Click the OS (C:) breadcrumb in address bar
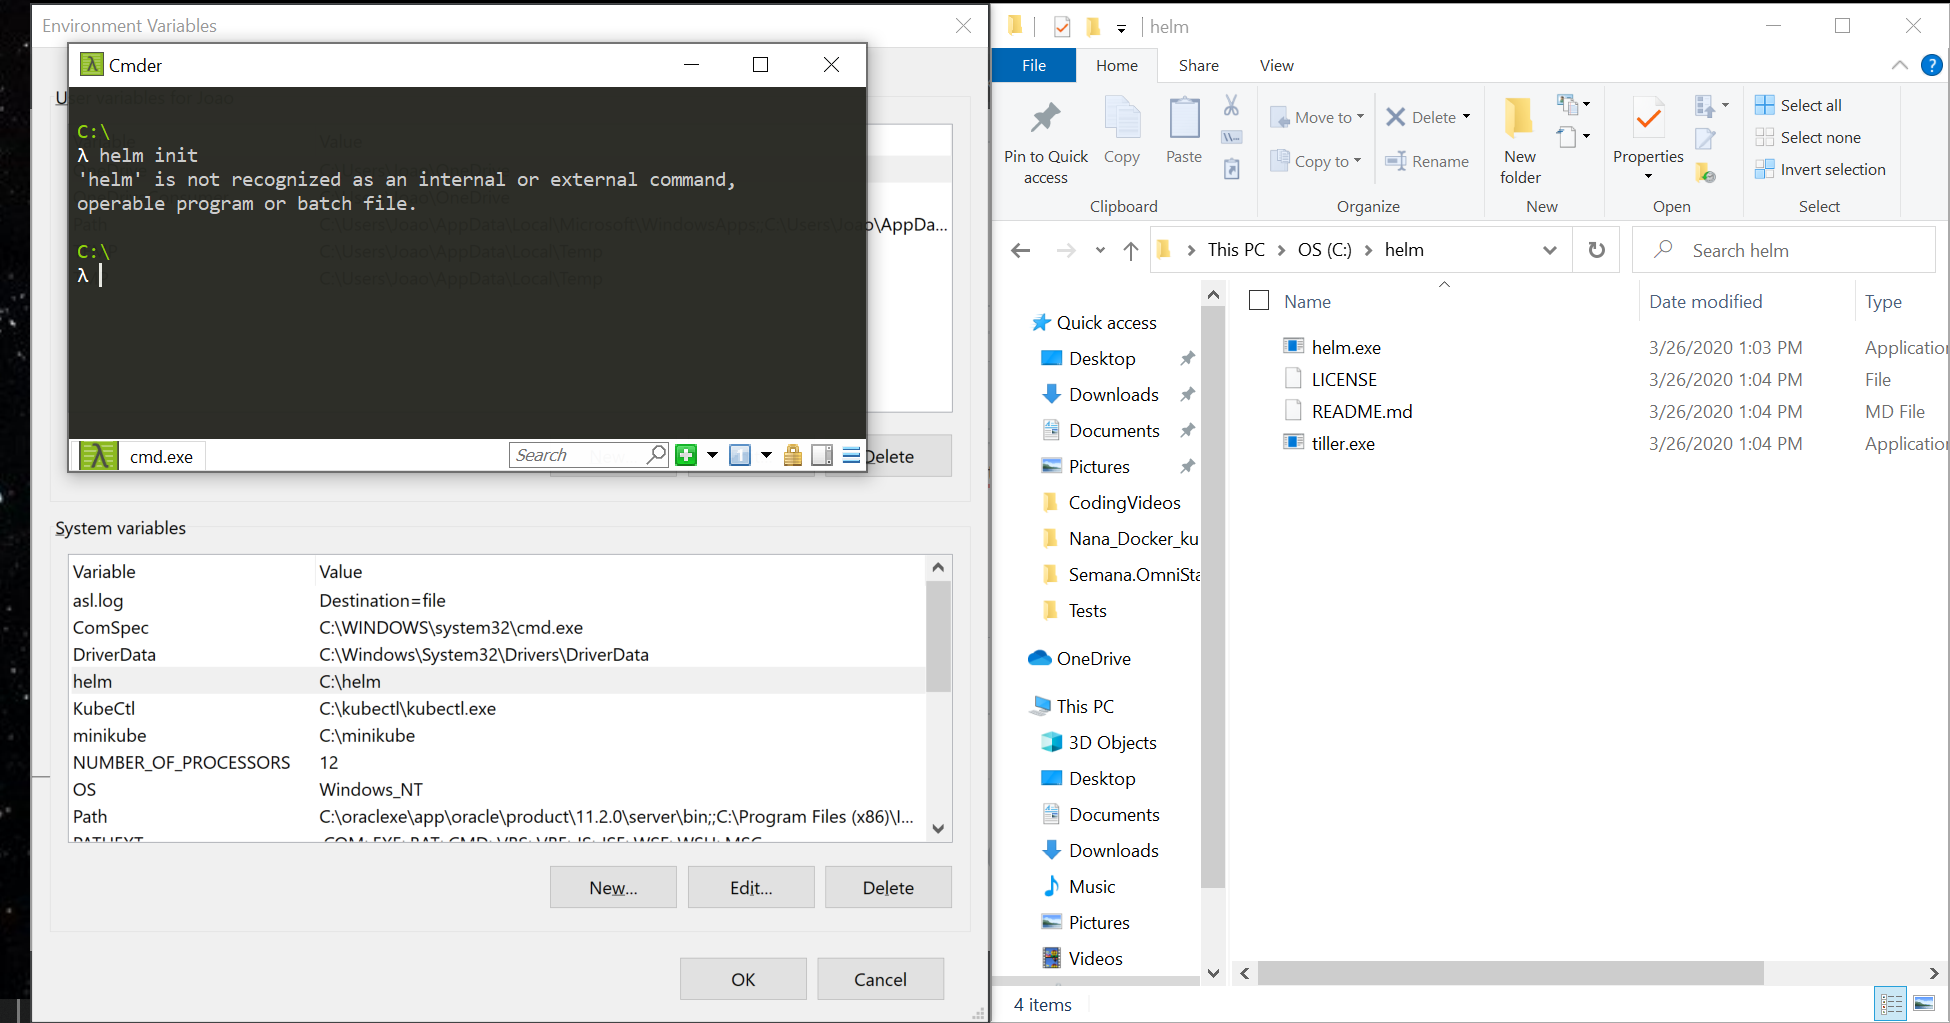Image resolution: width=1950 pixels, height=1023 pixels. (x=1324, y=250)
